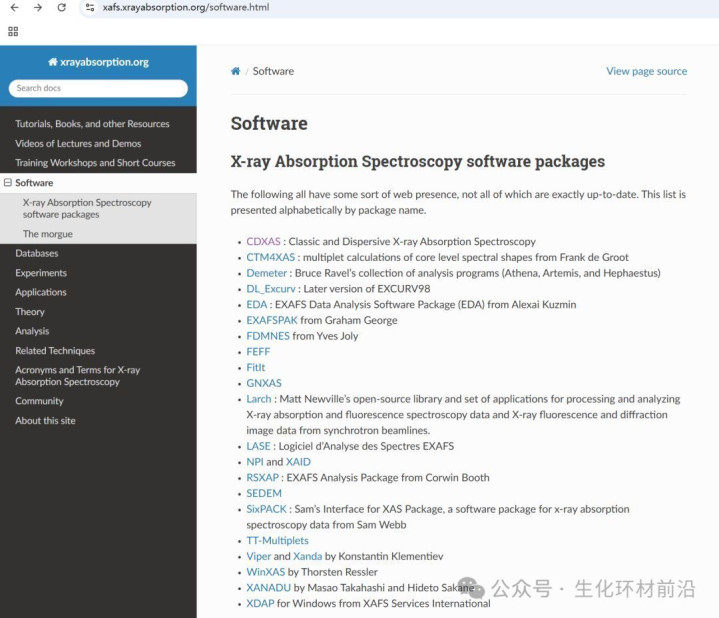Select Tutorials, Books, and other Resources
The image size is (719, 618).
(x=92, y=124)
